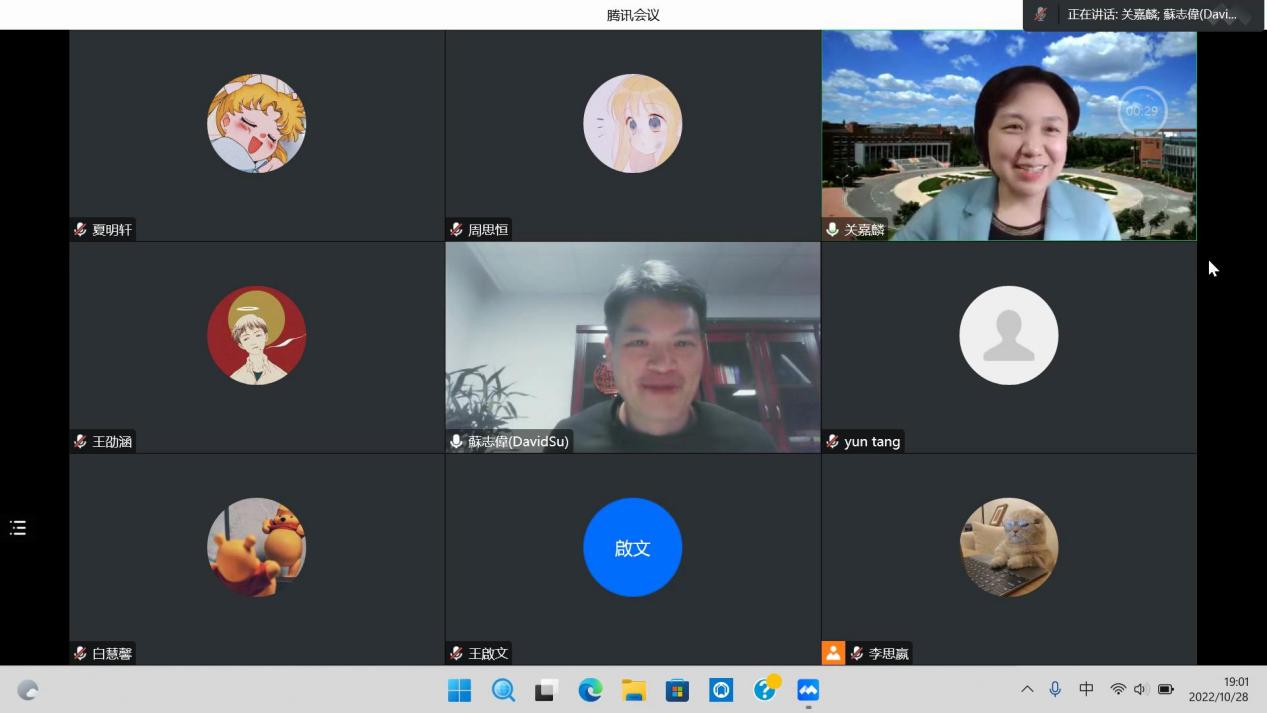
Task: Click the system tray microphone icon
Action: coord(1055,689)
